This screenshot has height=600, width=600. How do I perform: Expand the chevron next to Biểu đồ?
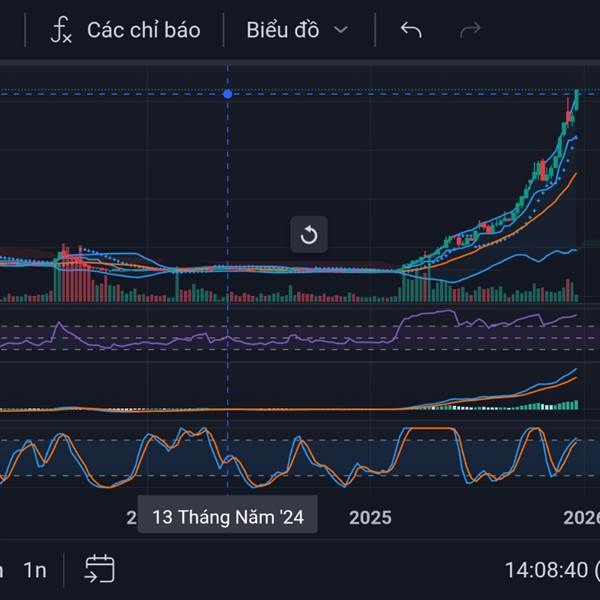(x=341, y=30)
